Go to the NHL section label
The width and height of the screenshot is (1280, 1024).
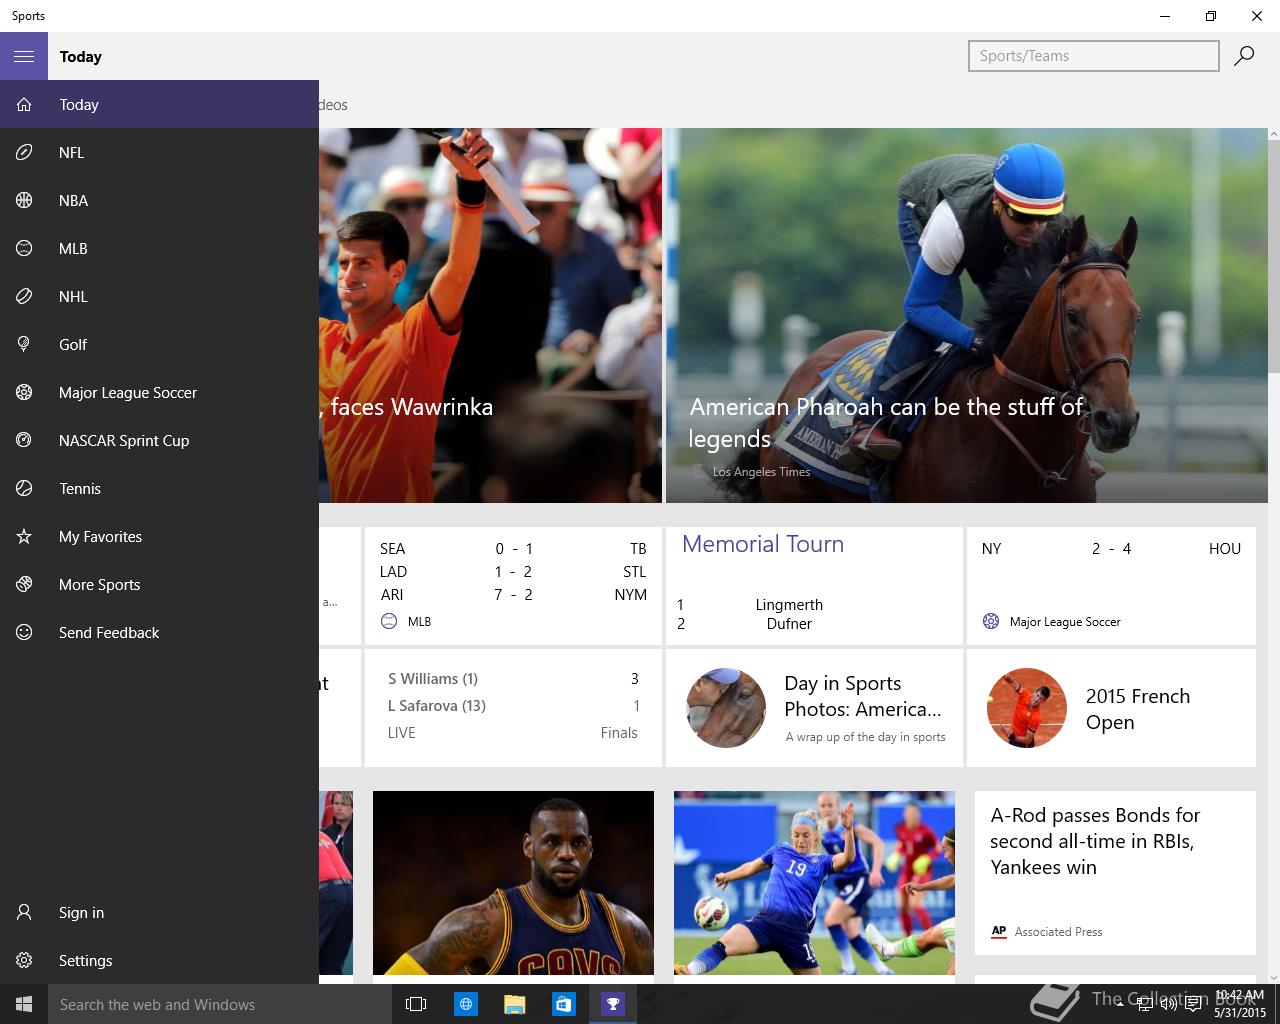73,296
